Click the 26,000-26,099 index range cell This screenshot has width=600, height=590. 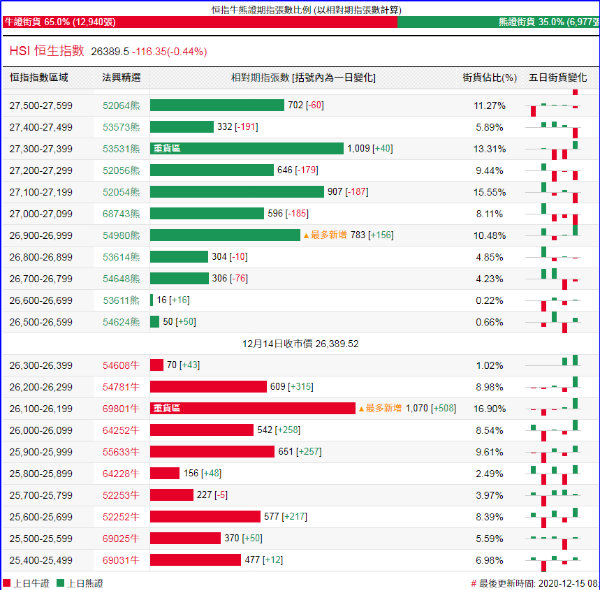tap(41, 430)
